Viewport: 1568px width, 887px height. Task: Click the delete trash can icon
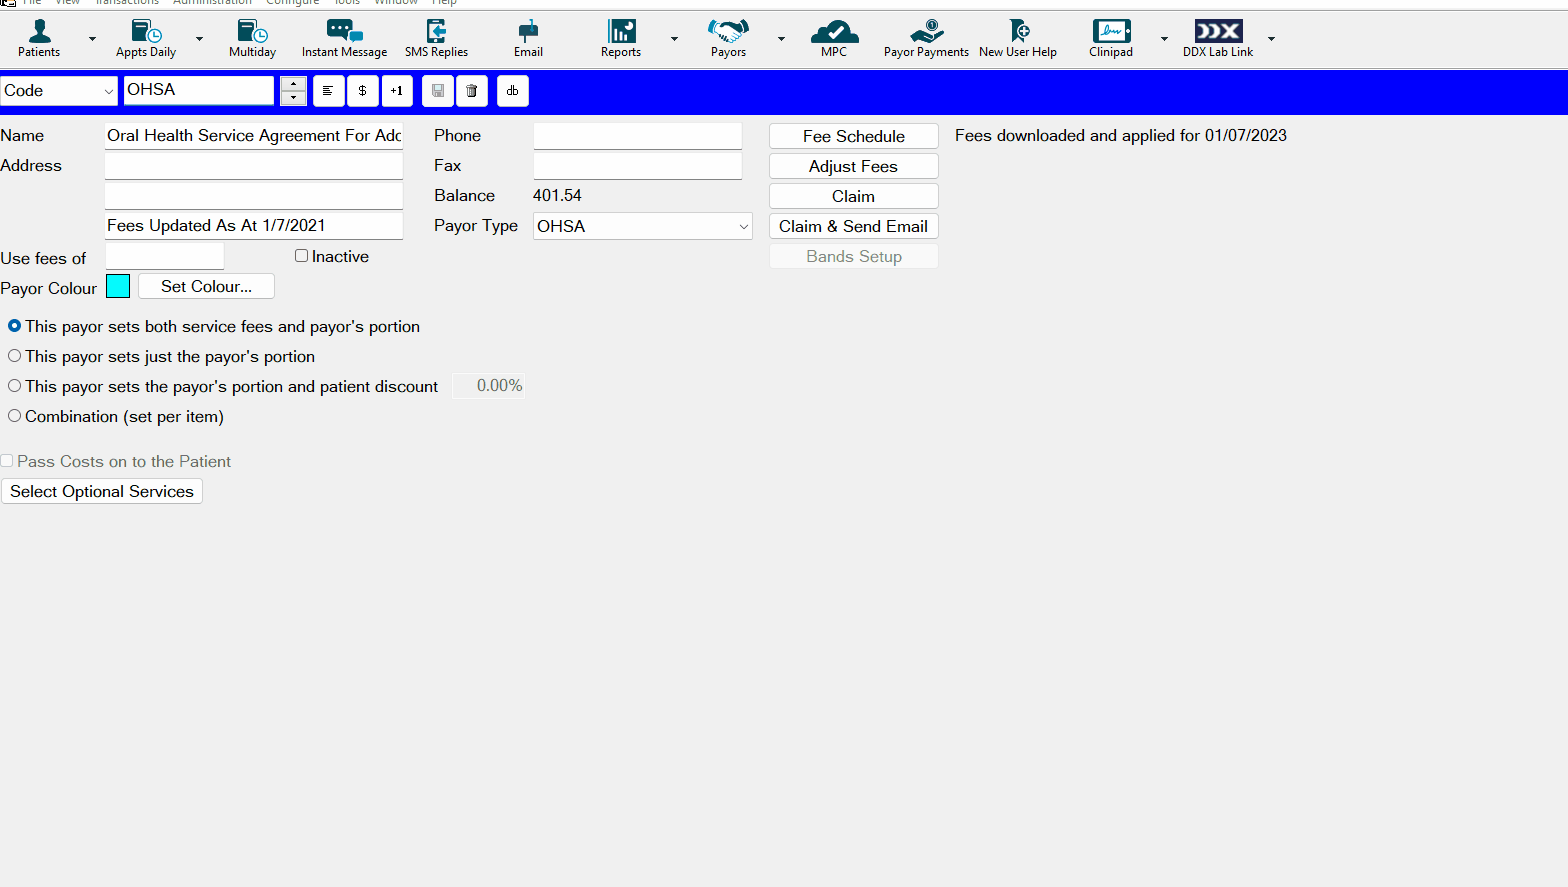tap(472, 91)
